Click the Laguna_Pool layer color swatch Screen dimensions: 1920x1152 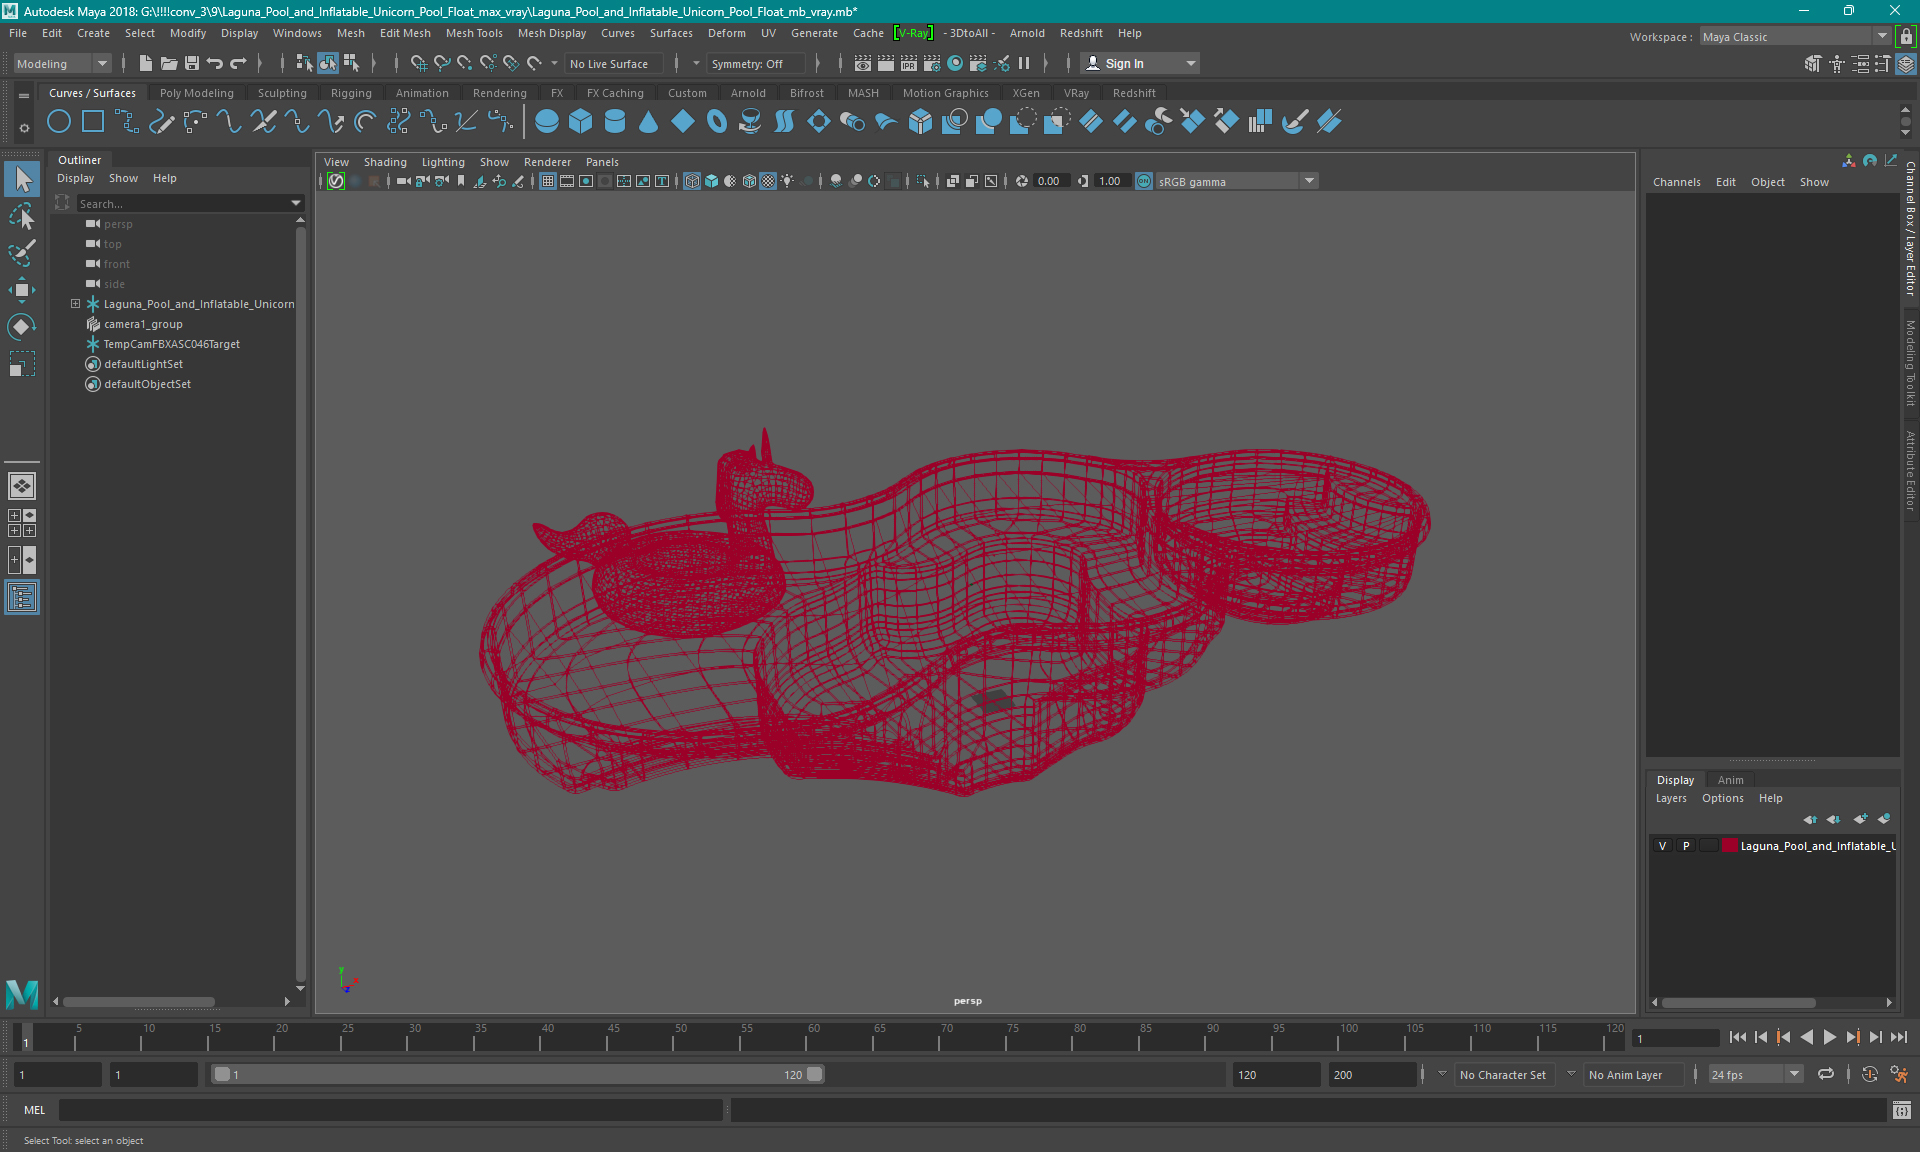(1730, 846)
